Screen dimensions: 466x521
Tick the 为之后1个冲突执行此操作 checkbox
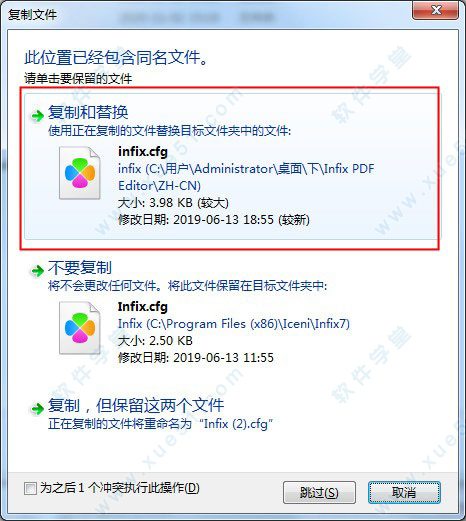click(30, 488)
